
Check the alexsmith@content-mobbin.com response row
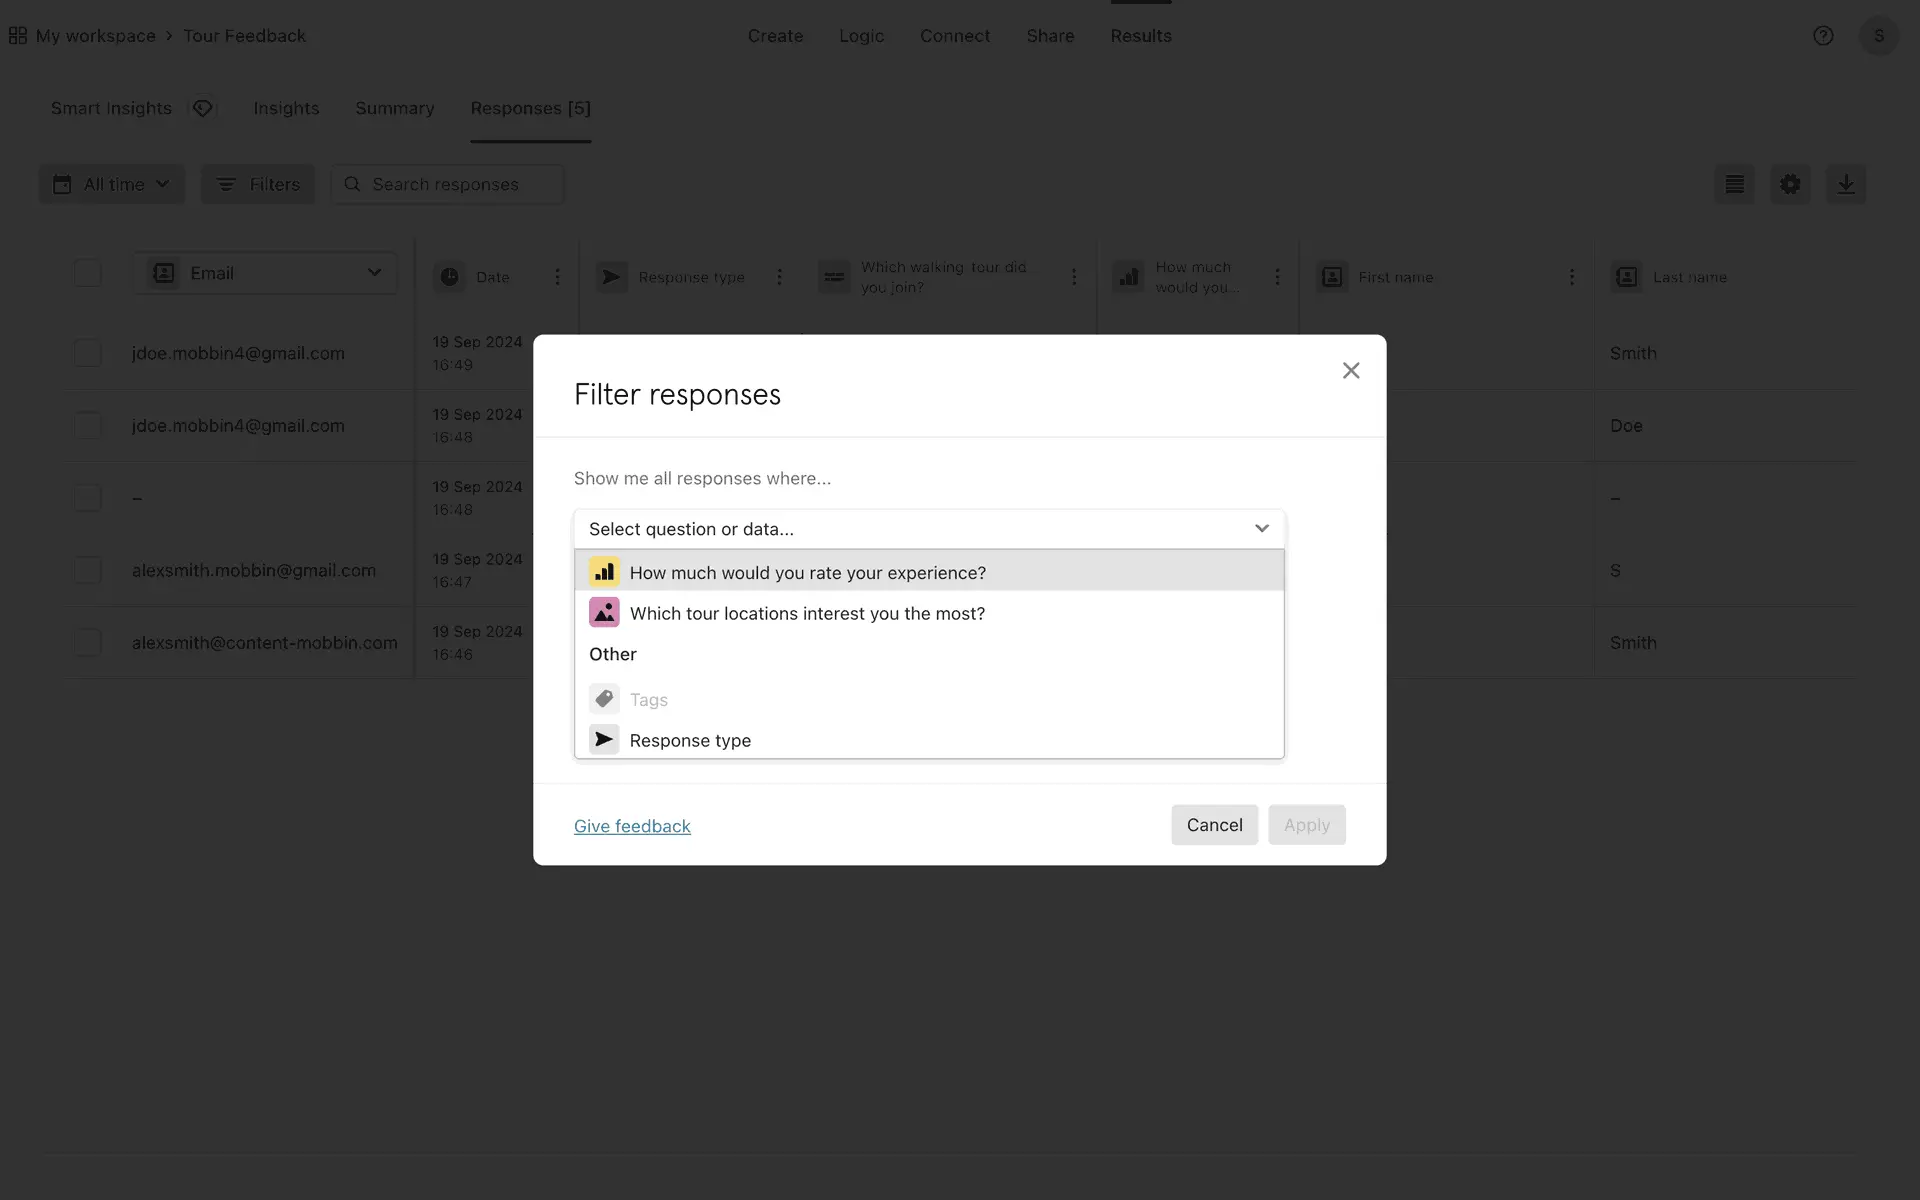(x=88, y=642)
